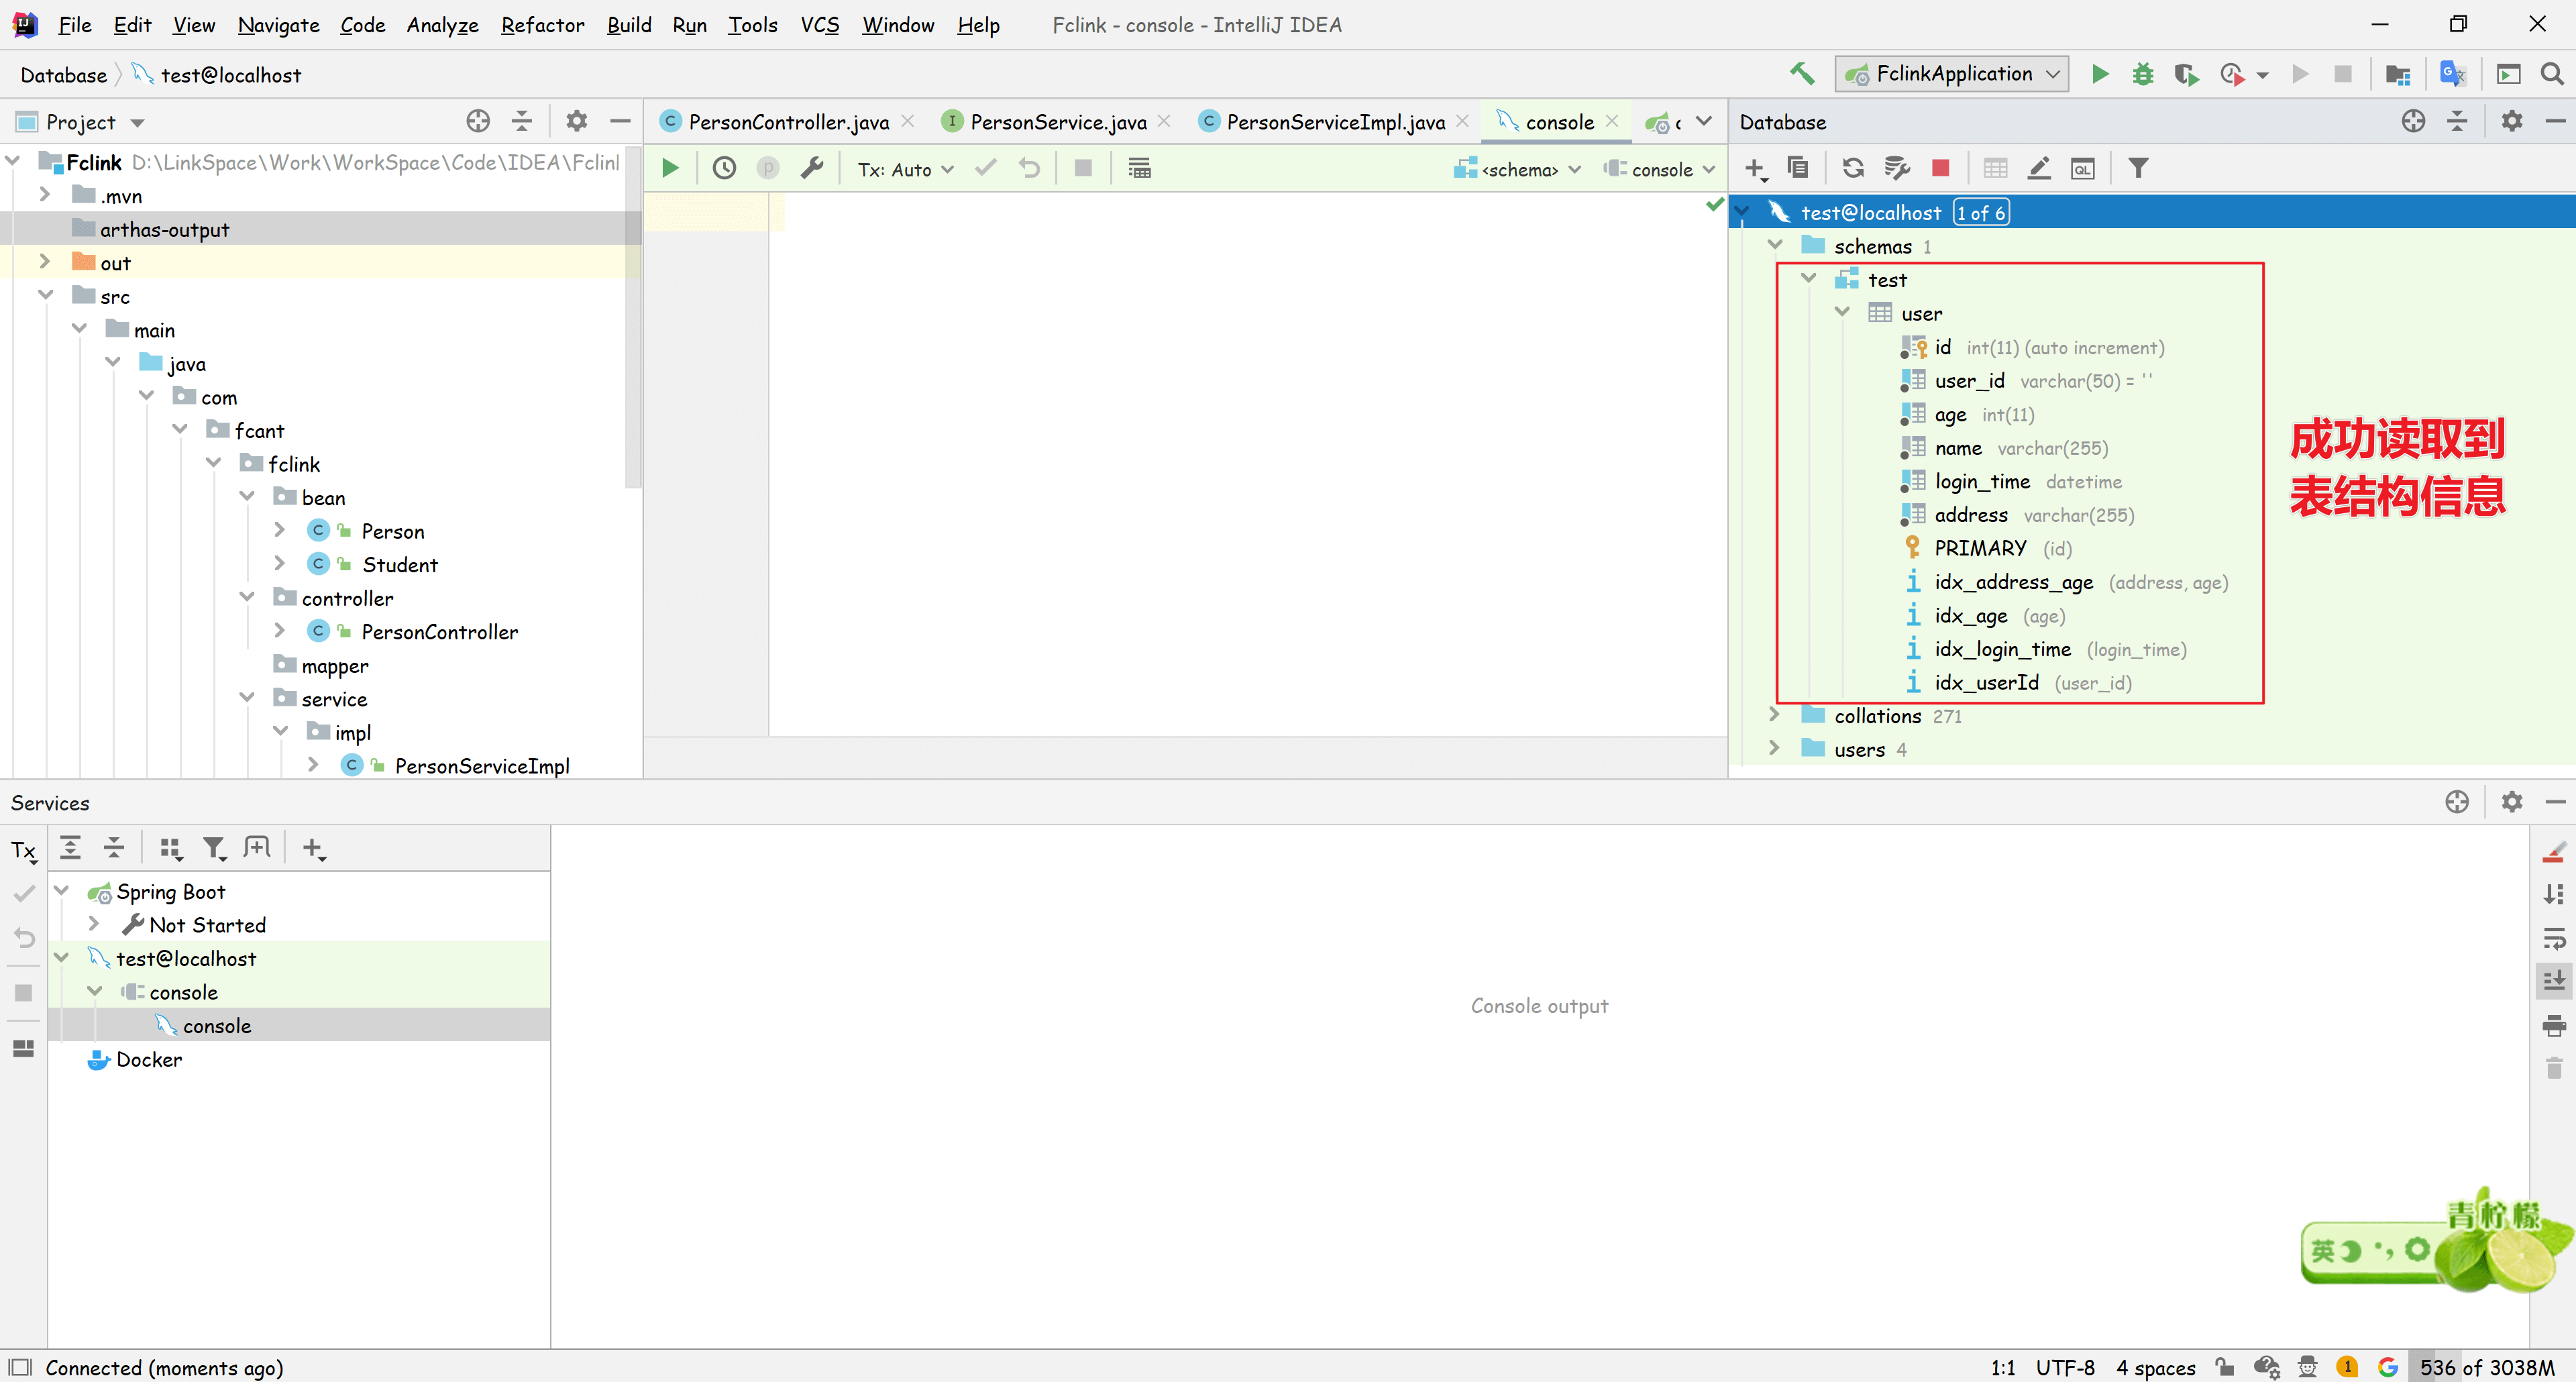Image resolution: width=2576 pixels, height=1382 pixels.
Task: Toggle scroll to end in console output
Action: 2554,980
